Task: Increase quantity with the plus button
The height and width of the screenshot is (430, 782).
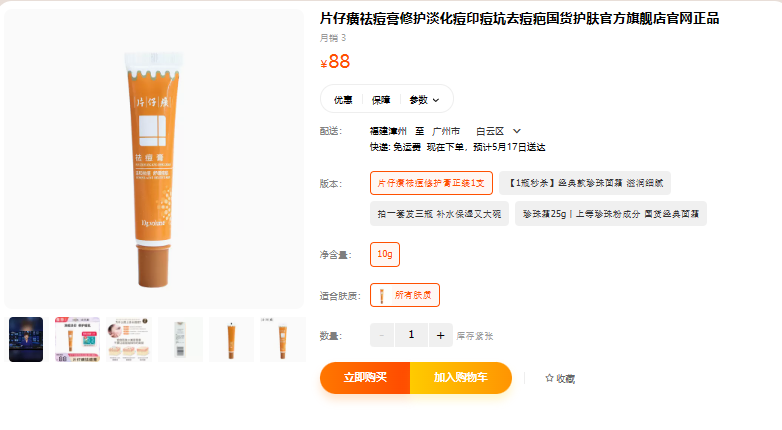Action: pos(441,336)
